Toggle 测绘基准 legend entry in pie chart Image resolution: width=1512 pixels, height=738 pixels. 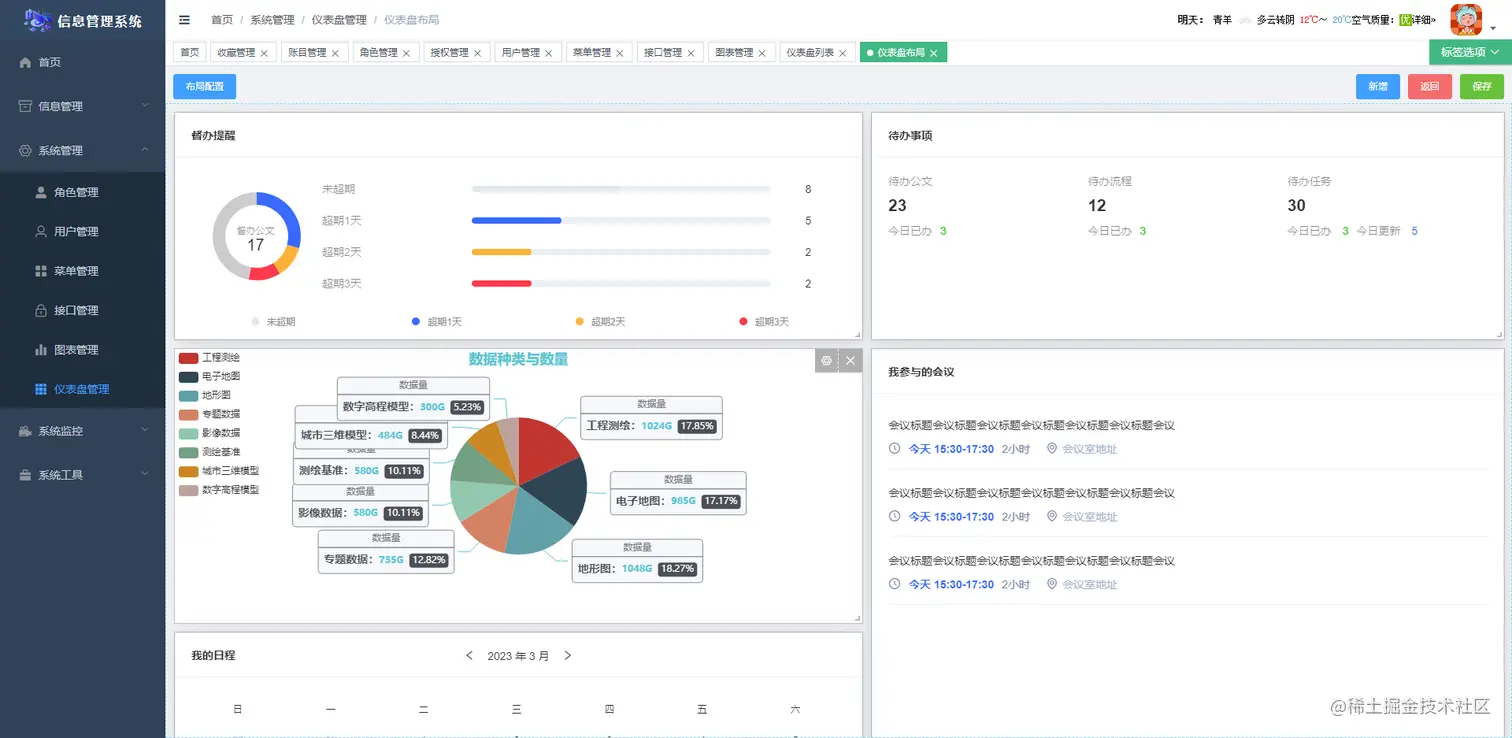pos(209,452)
